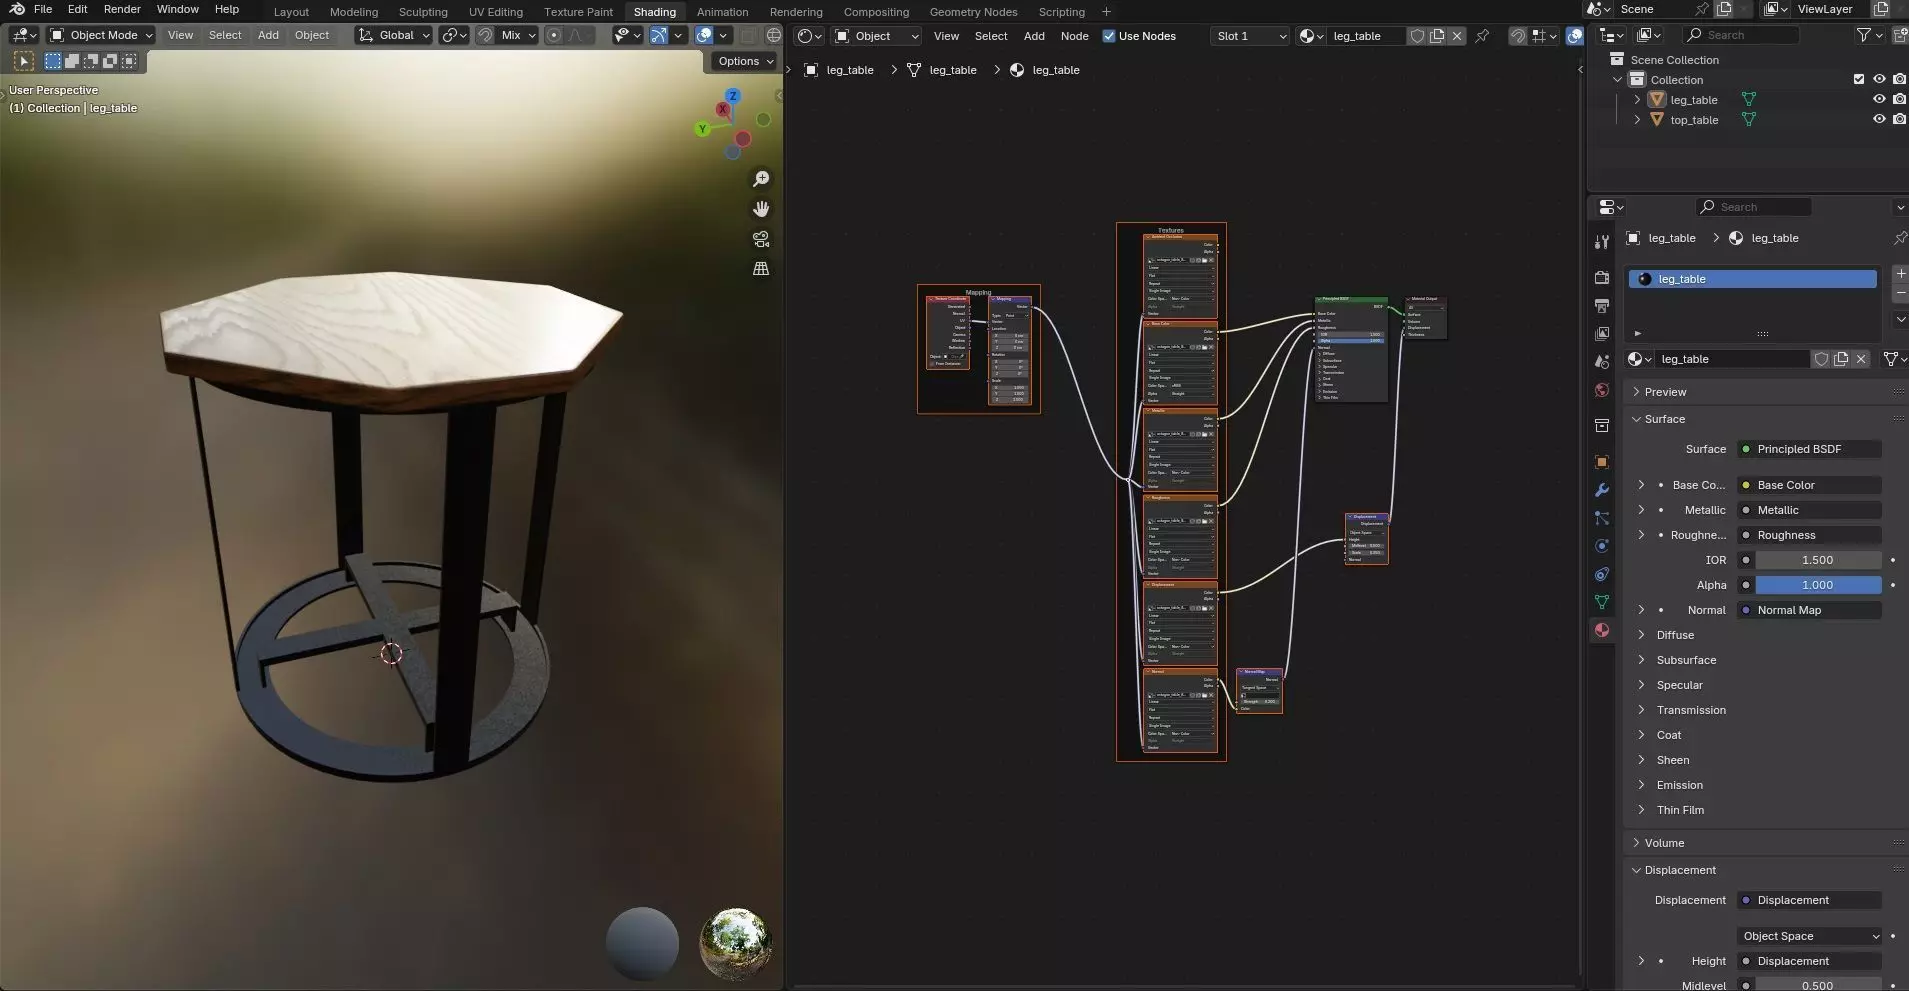Open the Physics properties tab
This screenshot has height=991, width=1909.
[1602, 546]
